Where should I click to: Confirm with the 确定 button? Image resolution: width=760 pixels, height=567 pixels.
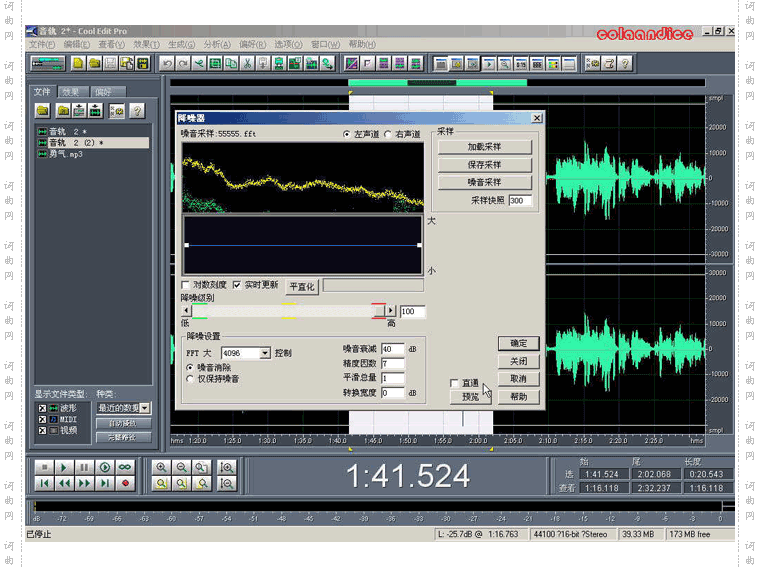pyautogui.click(x=519, y=343)
